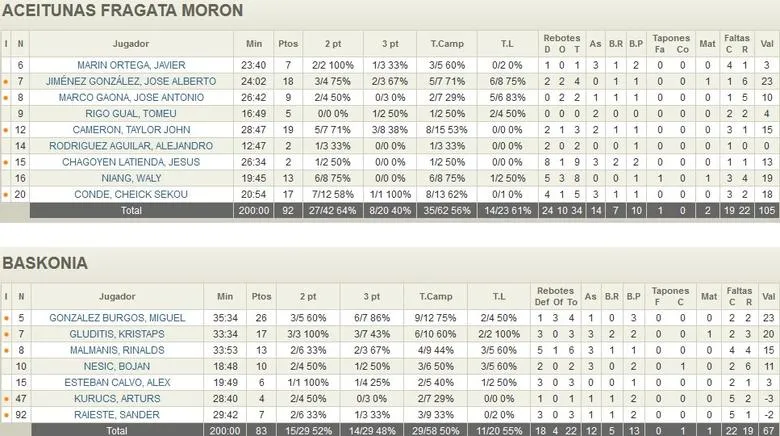Select Niang, Waly player name
Screen dimensions: 780x436
click(132, 178)
